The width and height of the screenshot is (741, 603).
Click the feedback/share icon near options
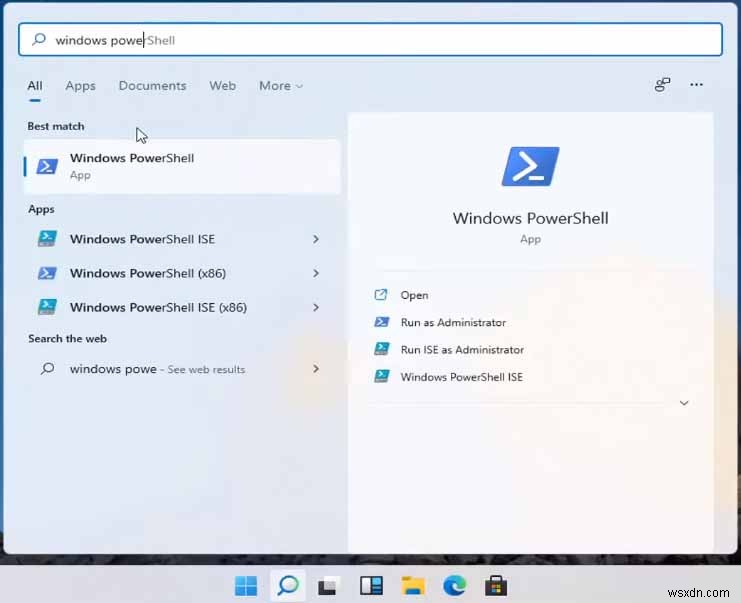click(663, 85)
